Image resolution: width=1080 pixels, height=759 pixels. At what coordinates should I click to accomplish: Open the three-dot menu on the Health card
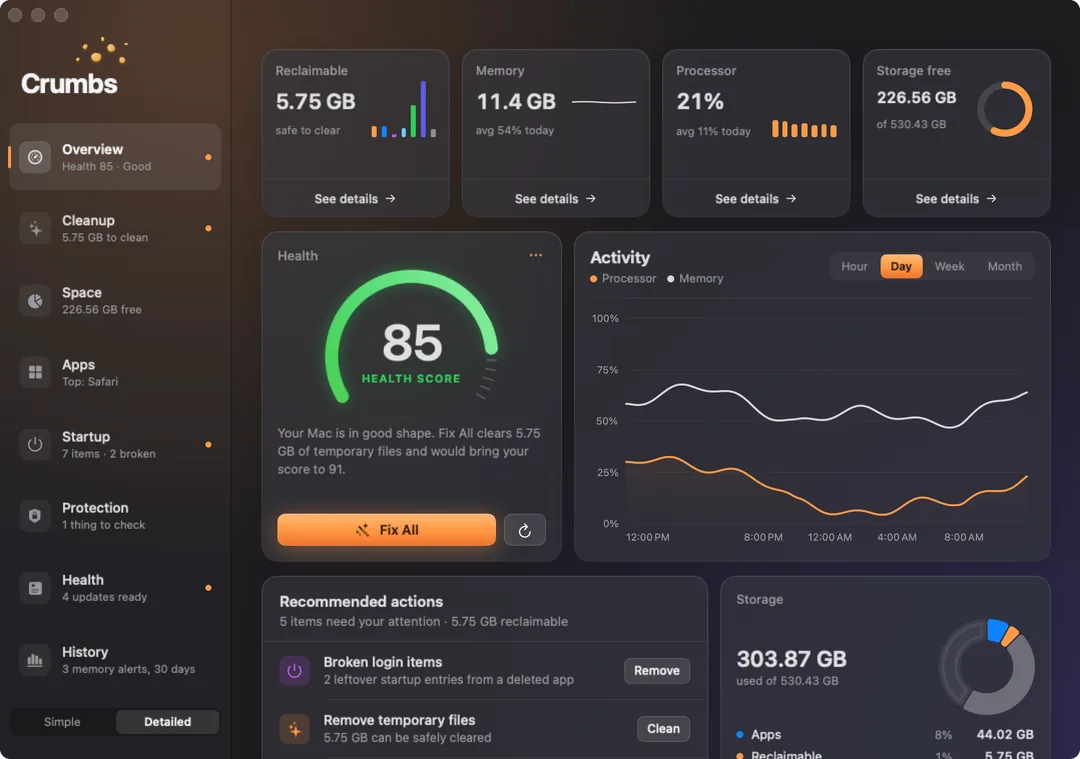(x=536, y=256)
